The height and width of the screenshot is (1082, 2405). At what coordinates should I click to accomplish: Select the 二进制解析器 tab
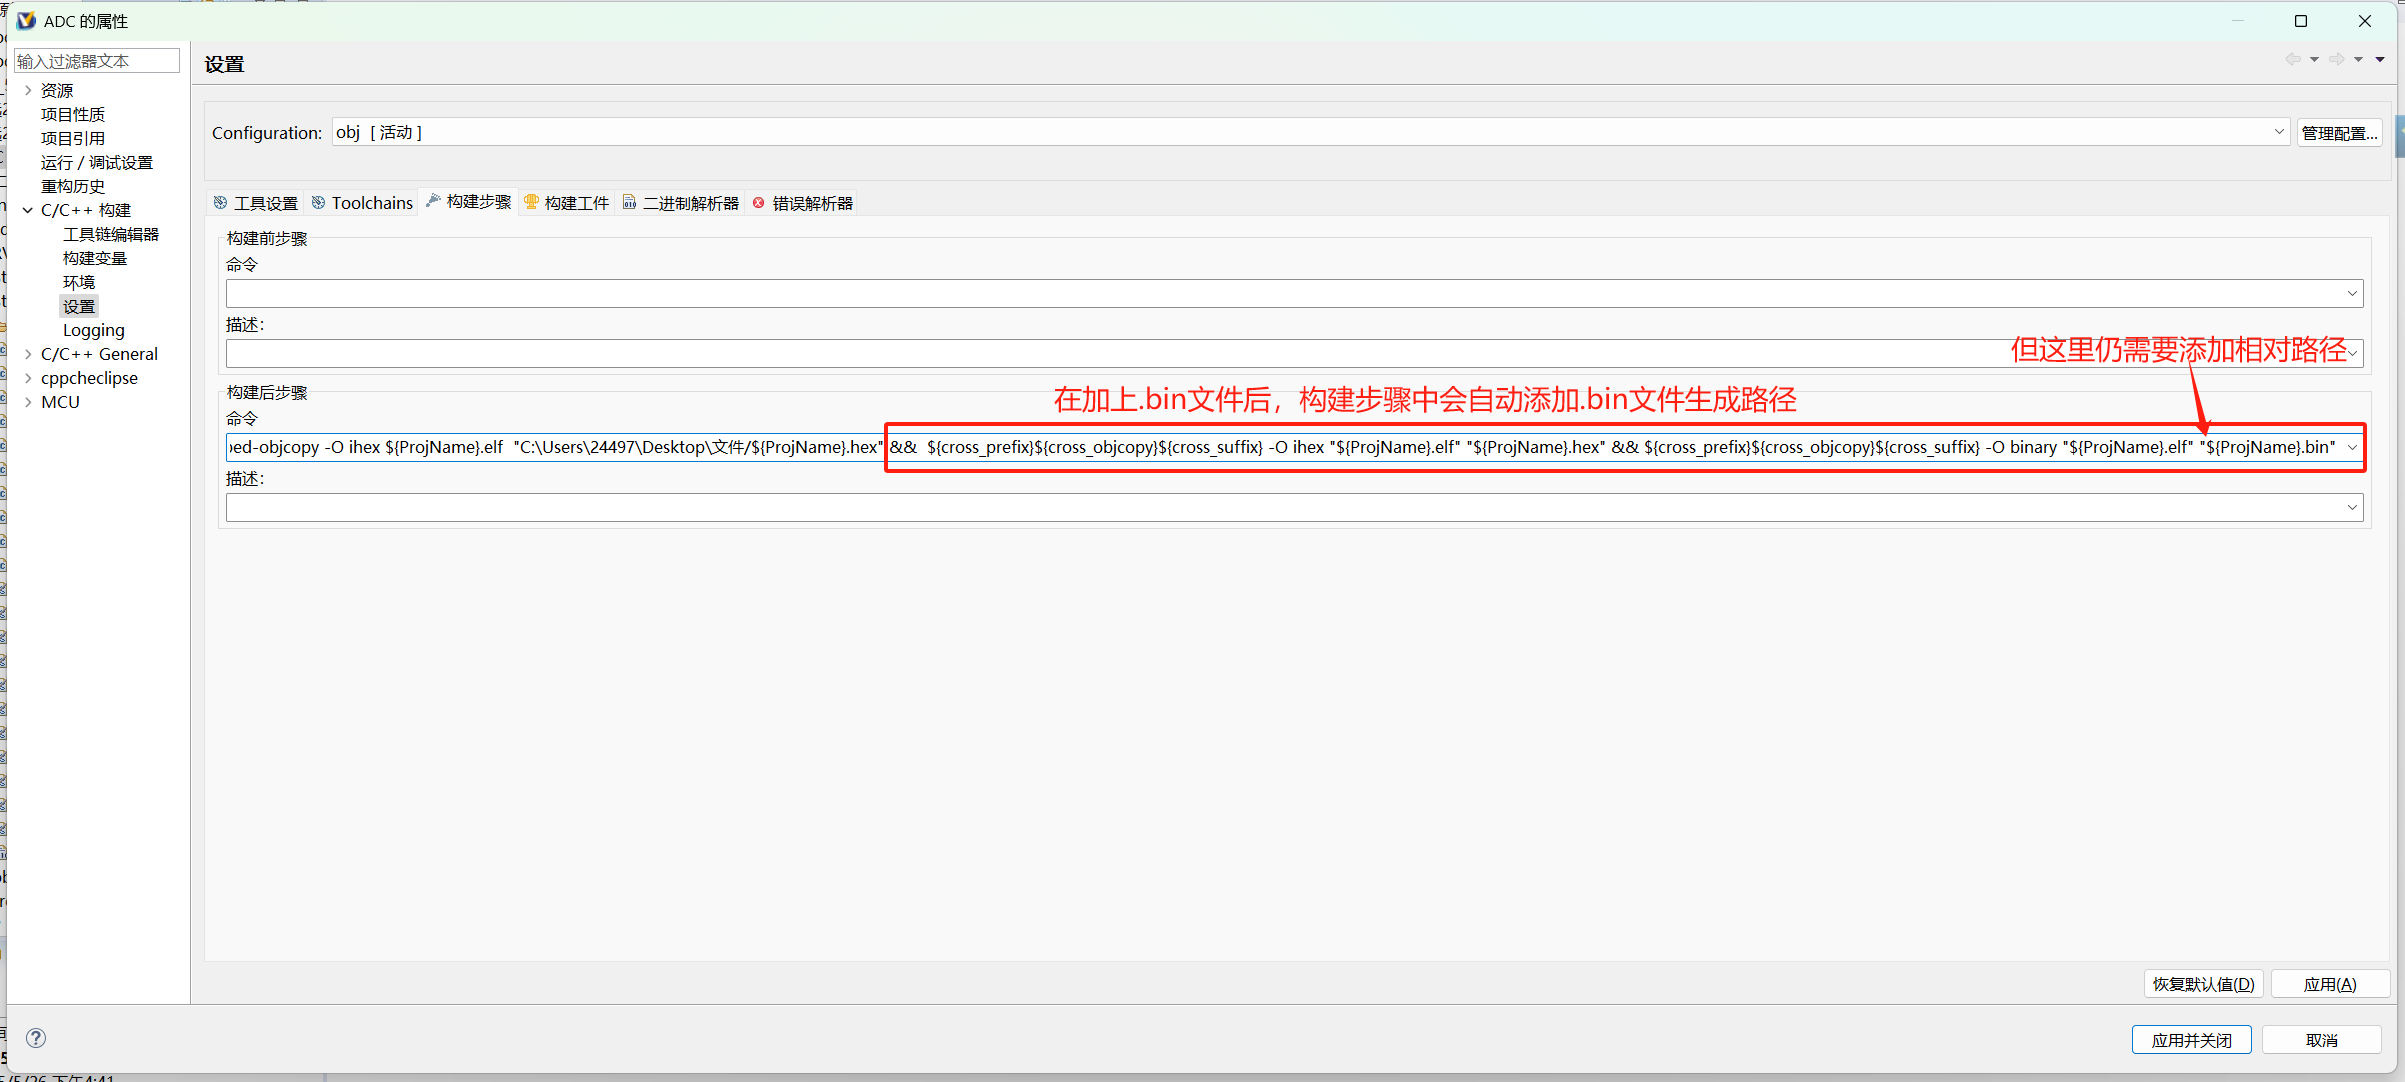(681, 203)
